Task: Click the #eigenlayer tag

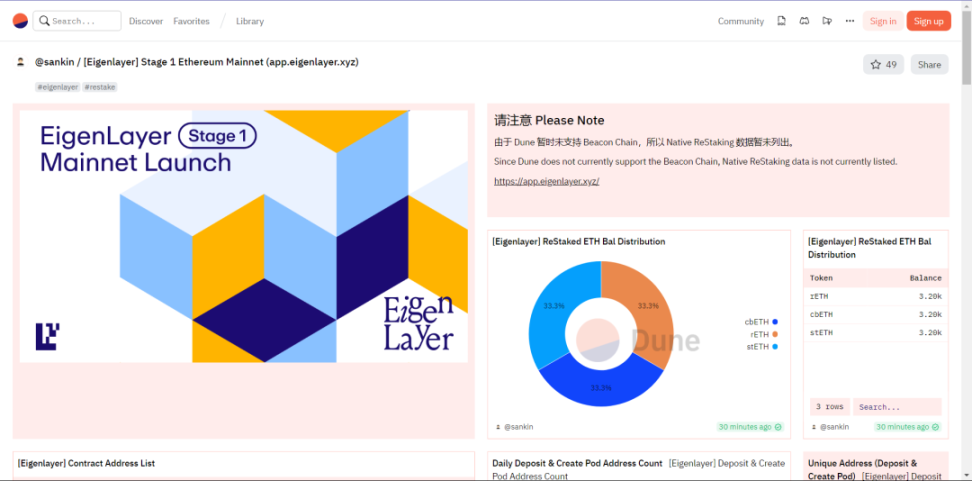Action: coord(58,87)
